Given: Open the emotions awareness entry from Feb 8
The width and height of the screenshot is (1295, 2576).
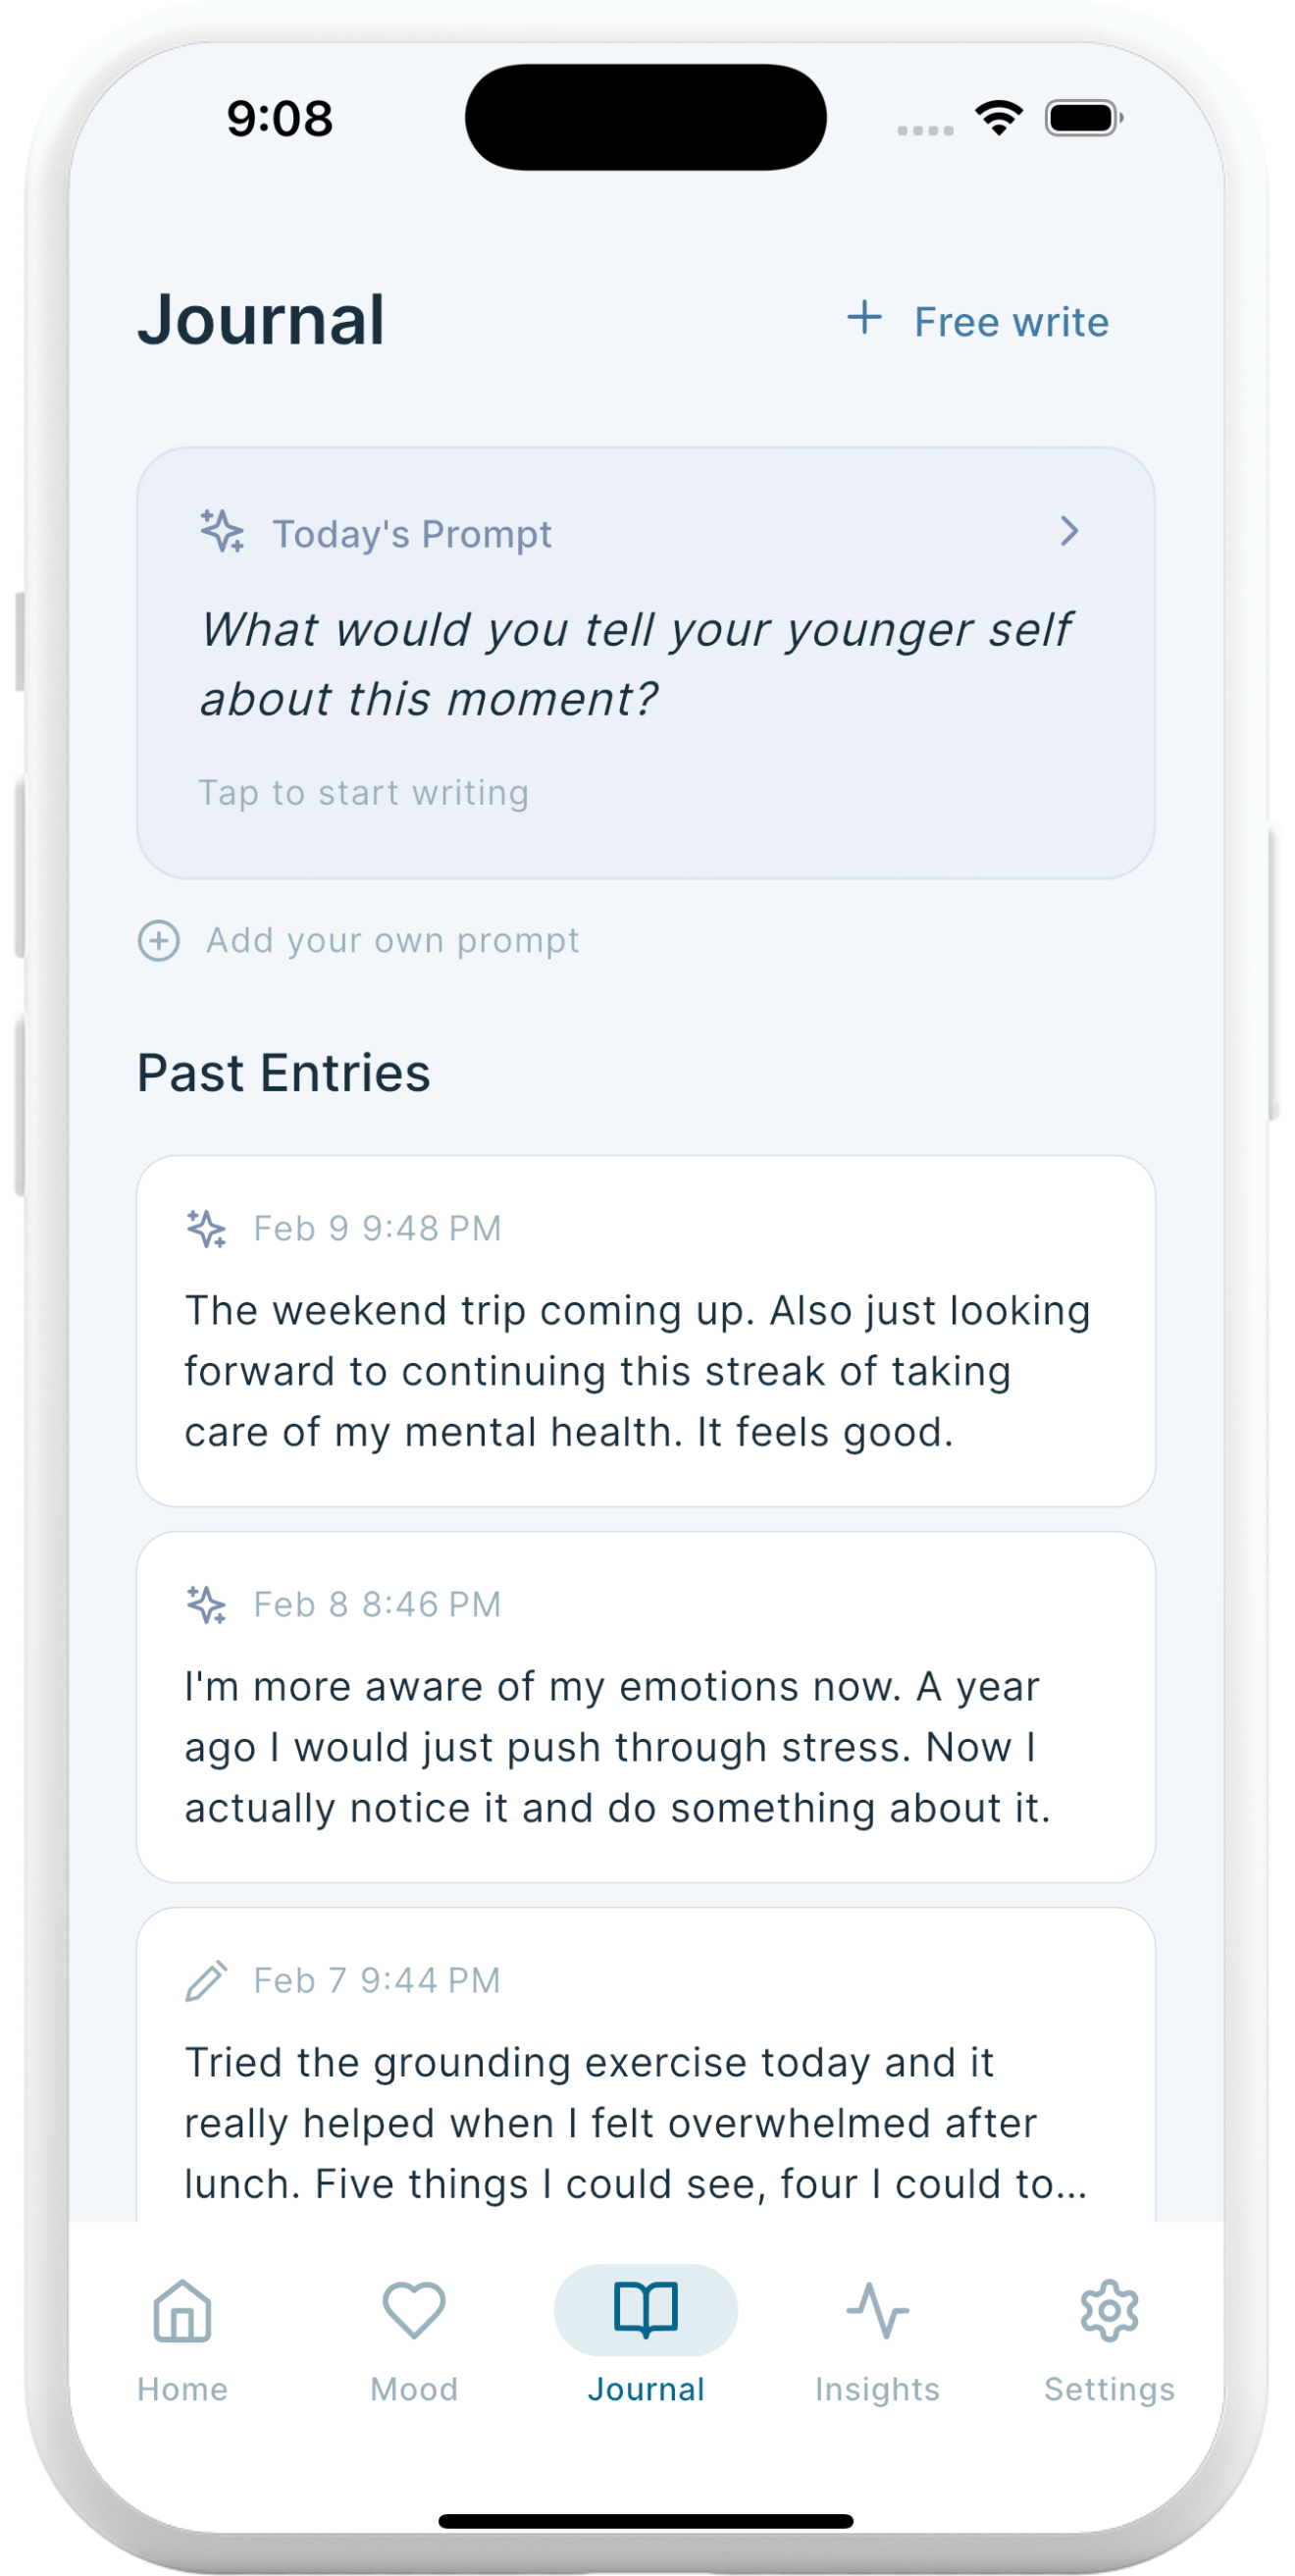Looking at the screenshot, I should click(x=617, y=1747).
